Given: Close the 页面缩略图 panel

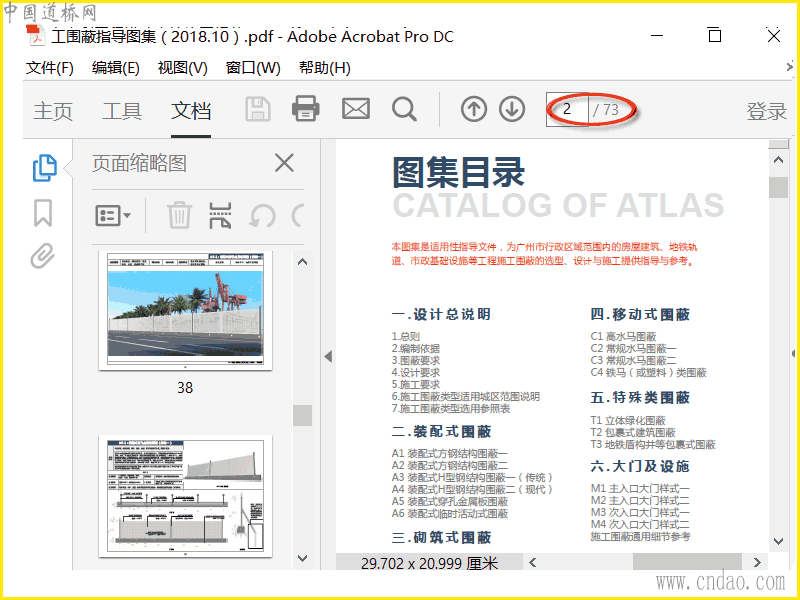Looking at the screenshot, I should point(284,163).
